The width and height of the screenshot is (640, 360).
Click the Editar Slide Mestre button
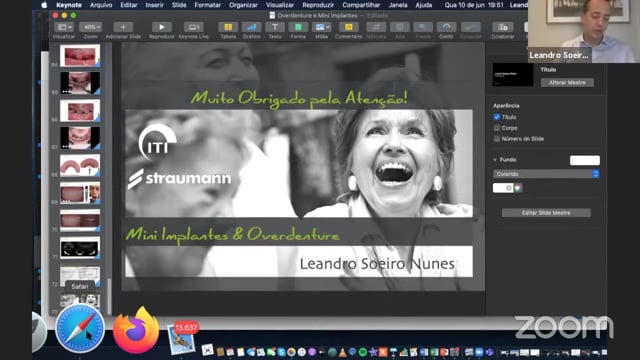[x=546, y=213]
